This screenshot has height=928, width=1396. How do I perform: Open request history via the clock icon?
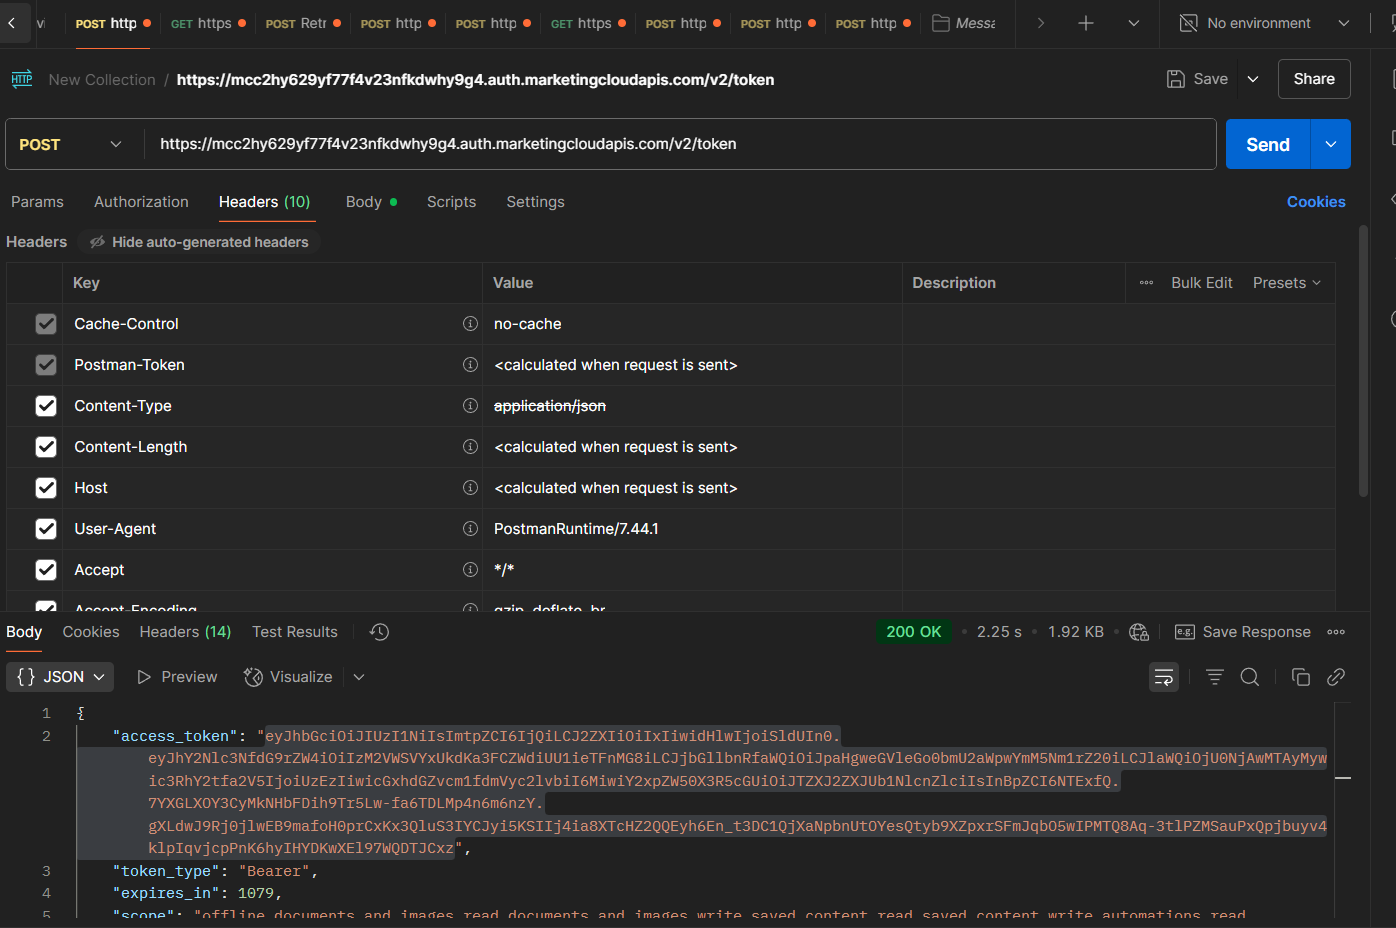pyautogui.click(x=378, y=631)
